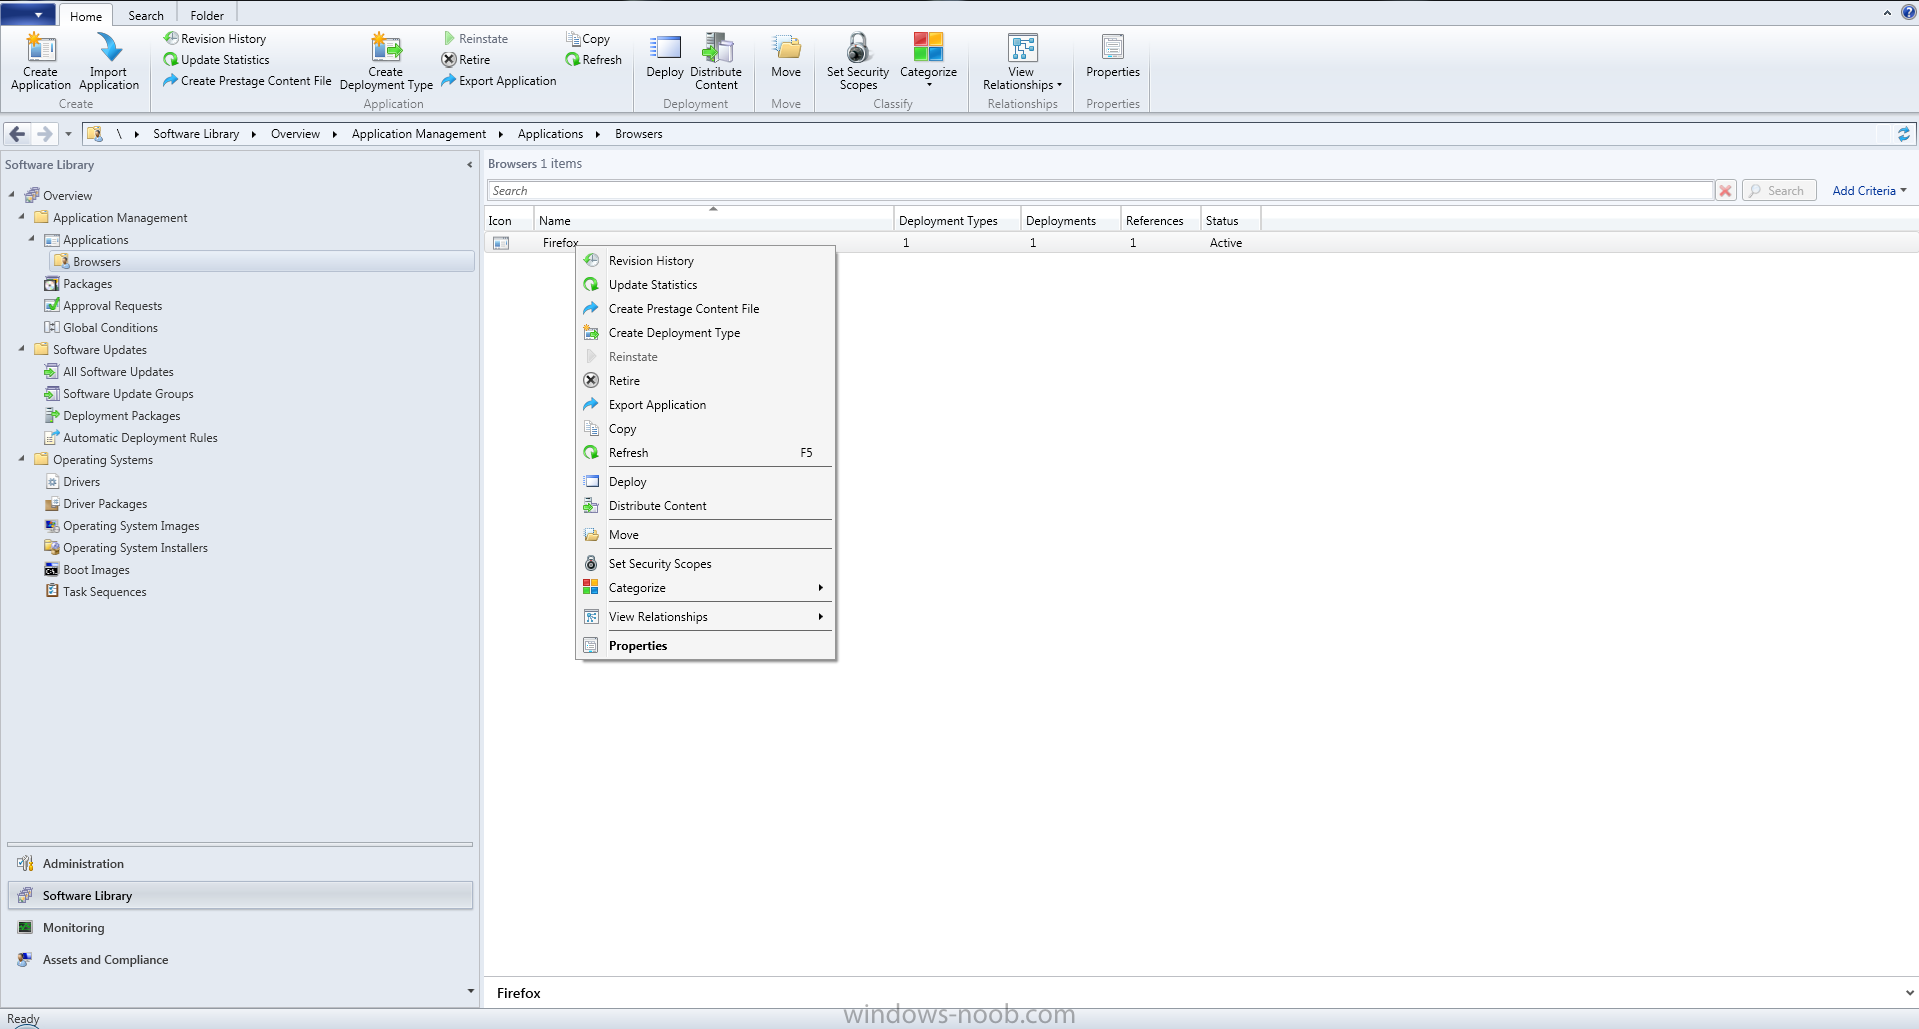Collapse the Overview tree node

[x=11, y=194]
